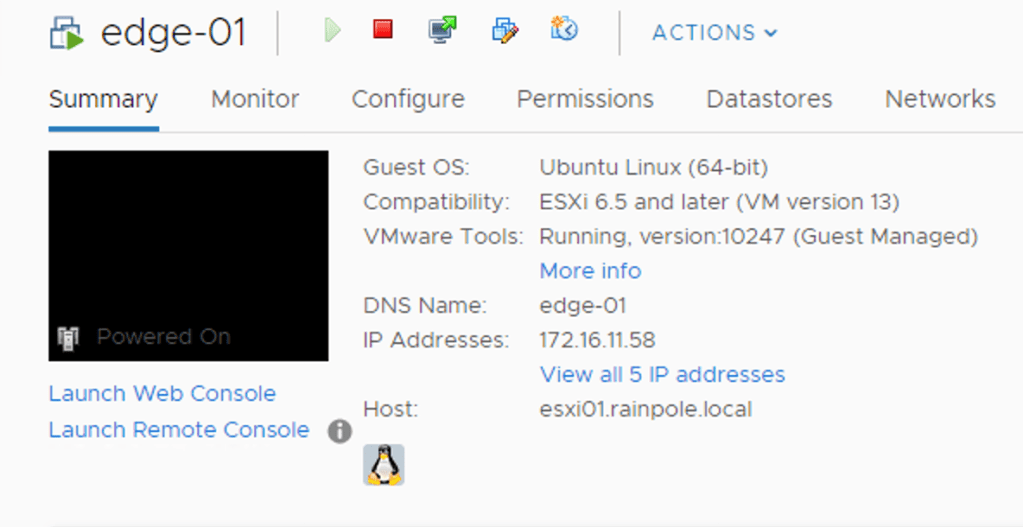The height and width of the screenshot is (527, 1023).
Task: Open the Monitor tab
Action: click(x=255, y=100)
